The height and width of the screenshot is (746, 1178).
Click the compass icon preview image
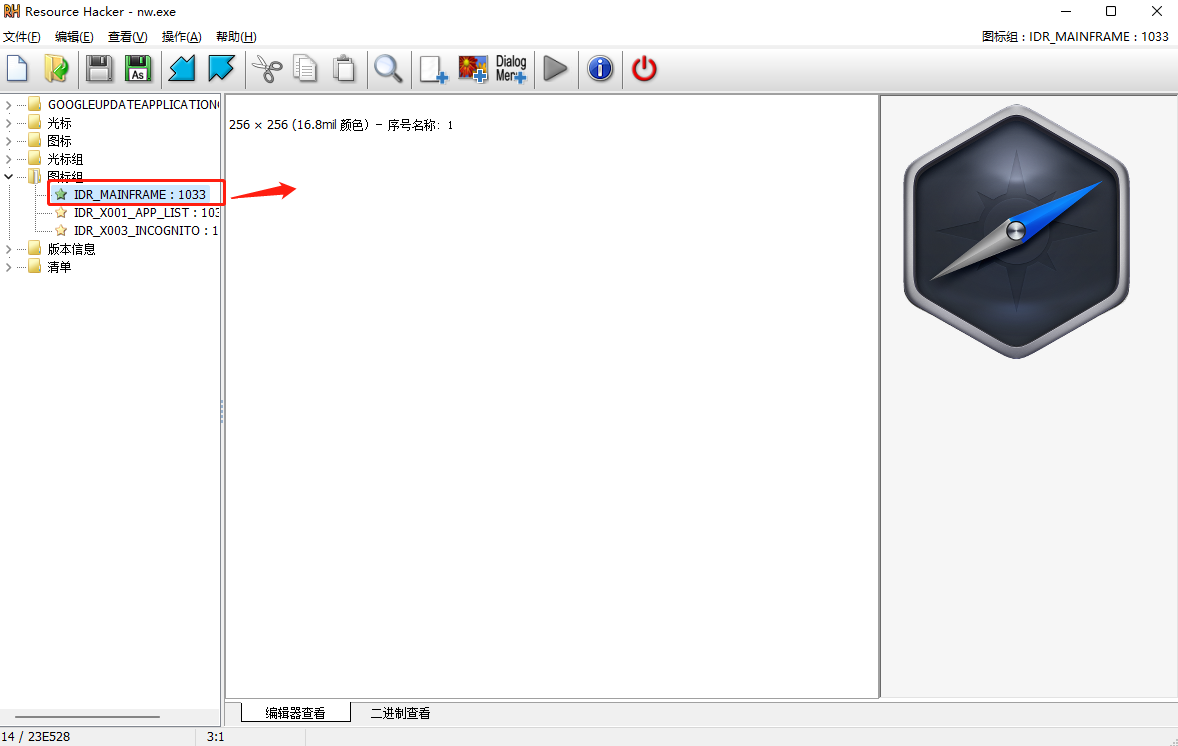1016,231
